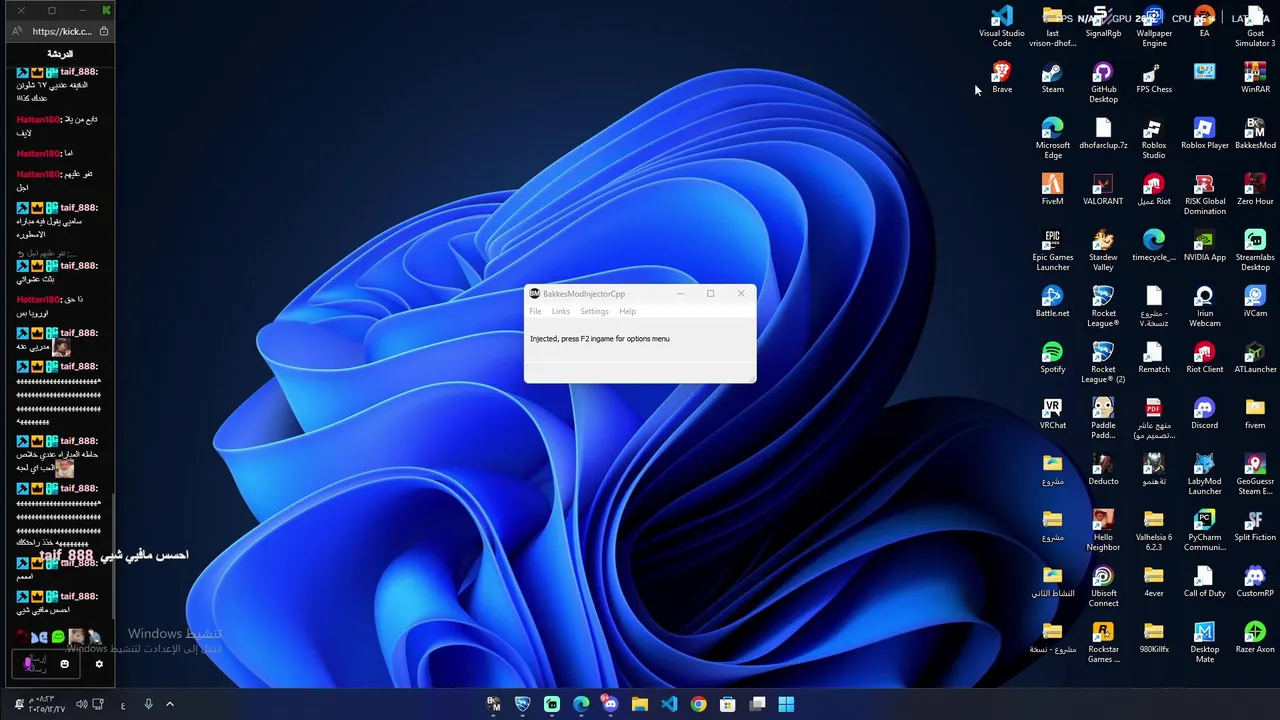Select the Zero Hour desktop icon
Screen dimensions: 1280x720
pos(1255,189)
